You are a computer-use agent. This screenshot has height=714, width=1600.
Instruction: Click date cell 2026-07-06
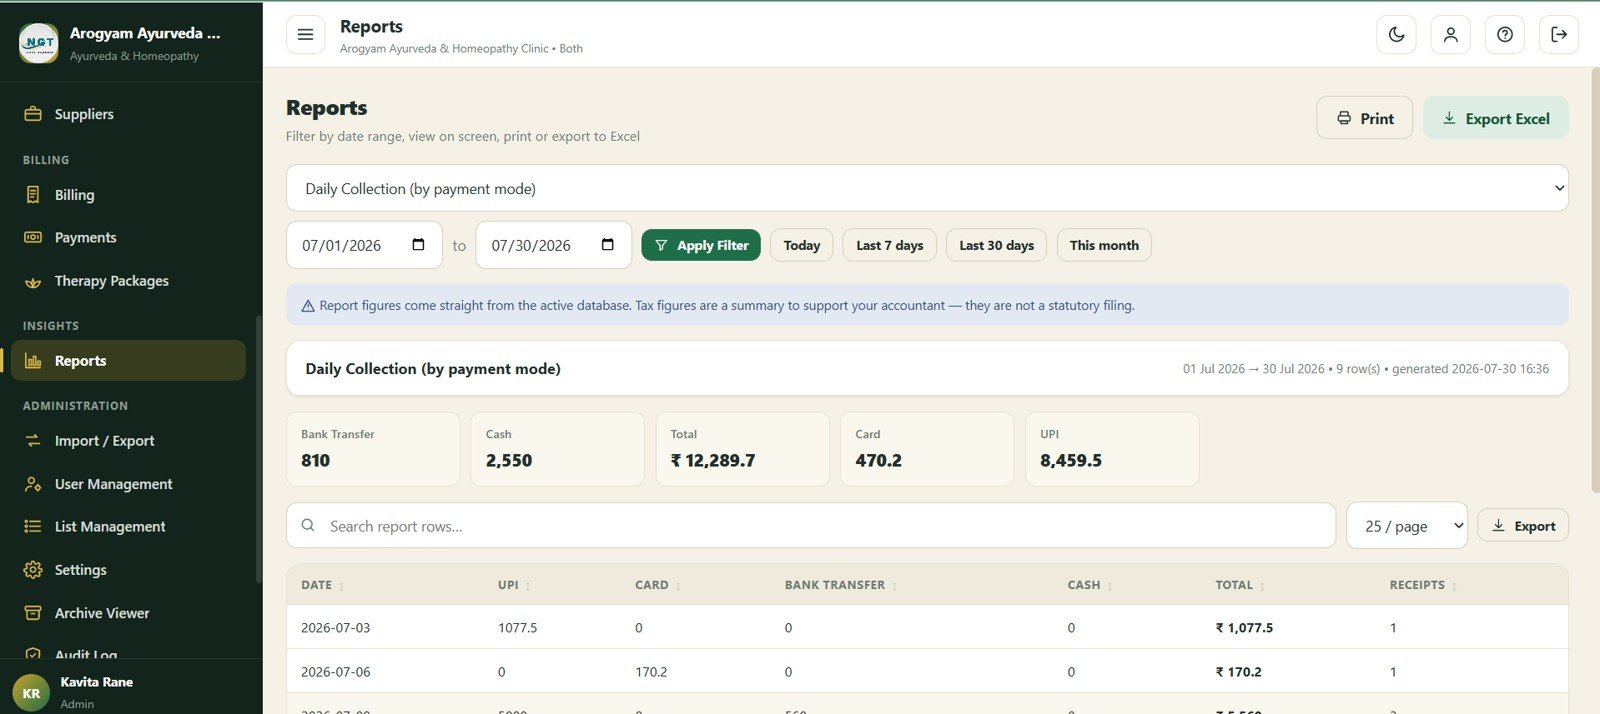click(x=335, y=672)
